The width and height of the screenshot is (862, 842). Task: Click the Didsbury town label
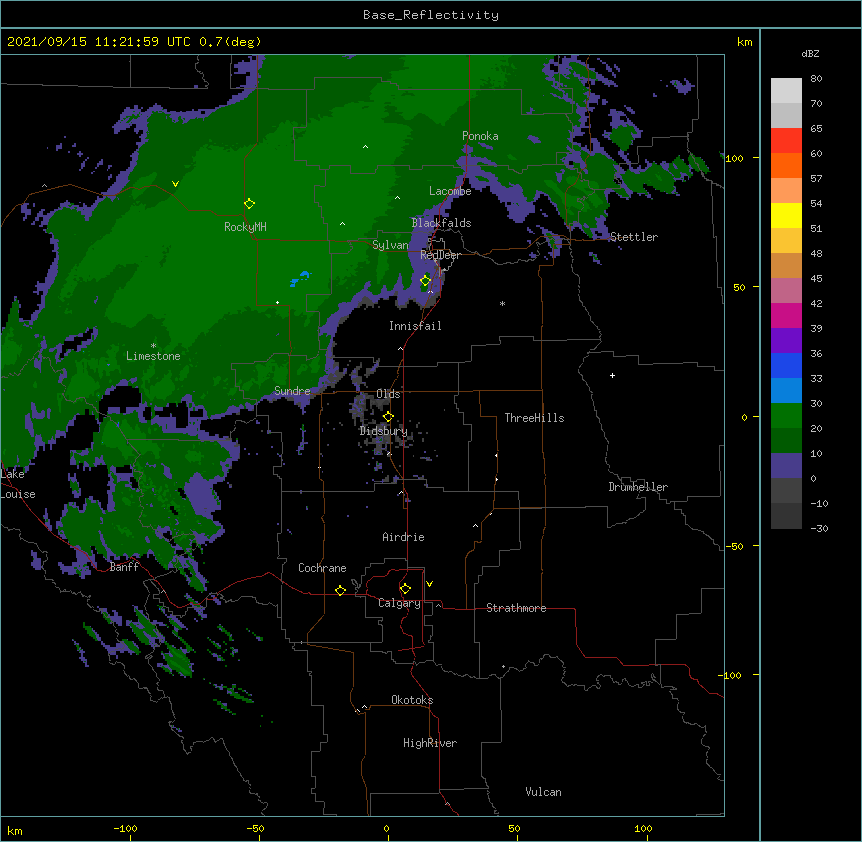pyautogui.click(x=384, y=431)
